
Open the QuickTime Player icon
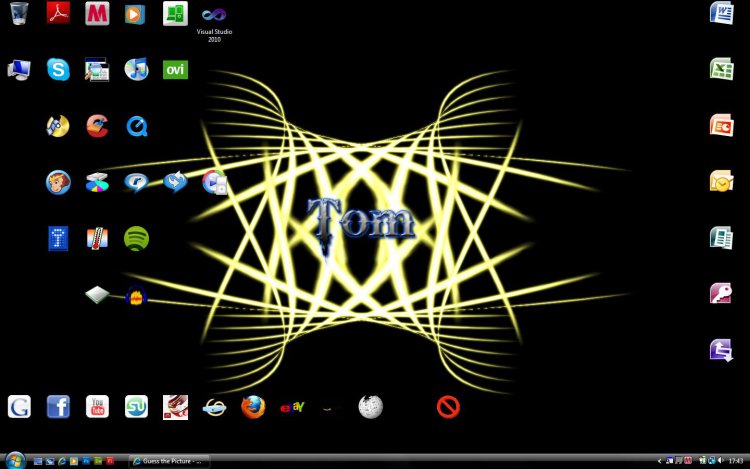point(136,126)
